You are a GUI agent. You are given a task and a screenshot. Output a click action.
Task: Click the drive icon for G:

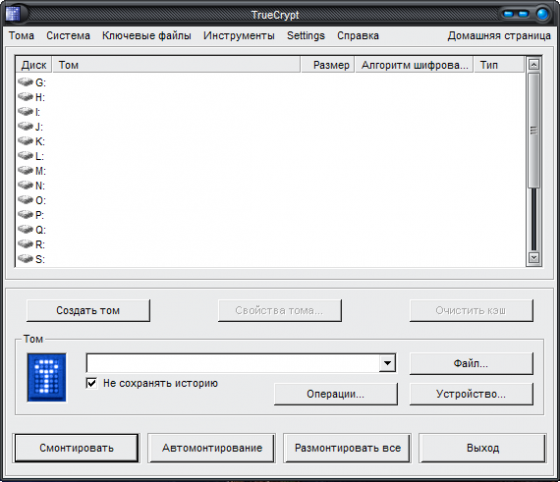click(25, 82)
